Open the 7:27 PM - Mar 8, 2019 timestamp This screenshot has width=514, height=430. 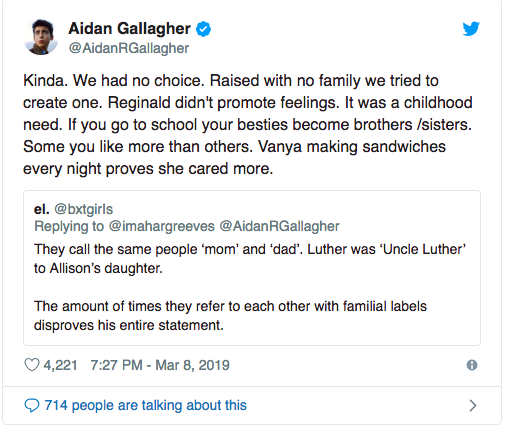[x=160, y=365]
